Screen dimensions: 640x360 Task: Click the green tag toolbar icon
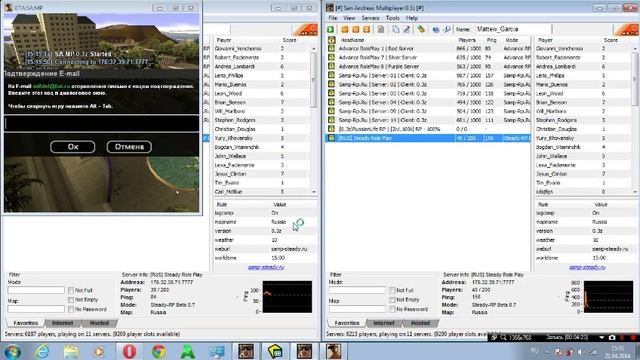421,29
